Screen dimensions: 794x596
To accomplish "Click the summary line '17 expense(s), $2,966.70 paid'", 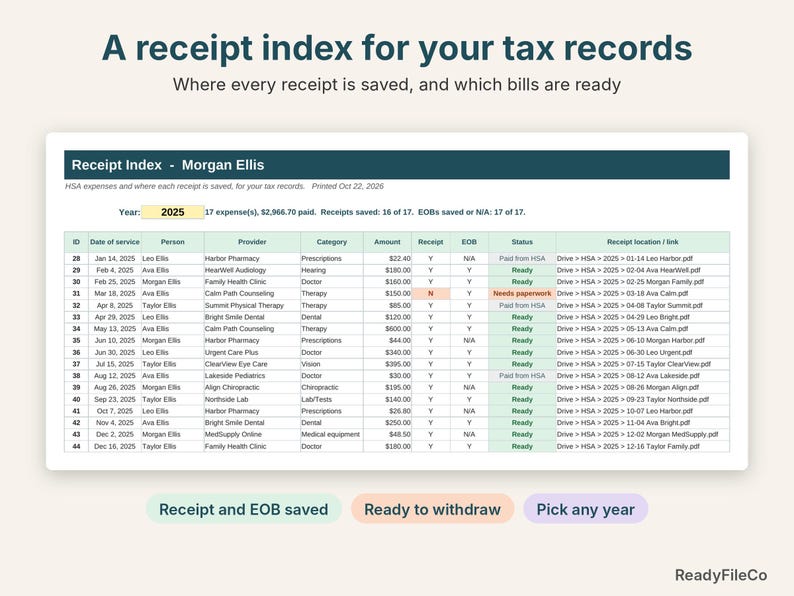I will 260,212.
